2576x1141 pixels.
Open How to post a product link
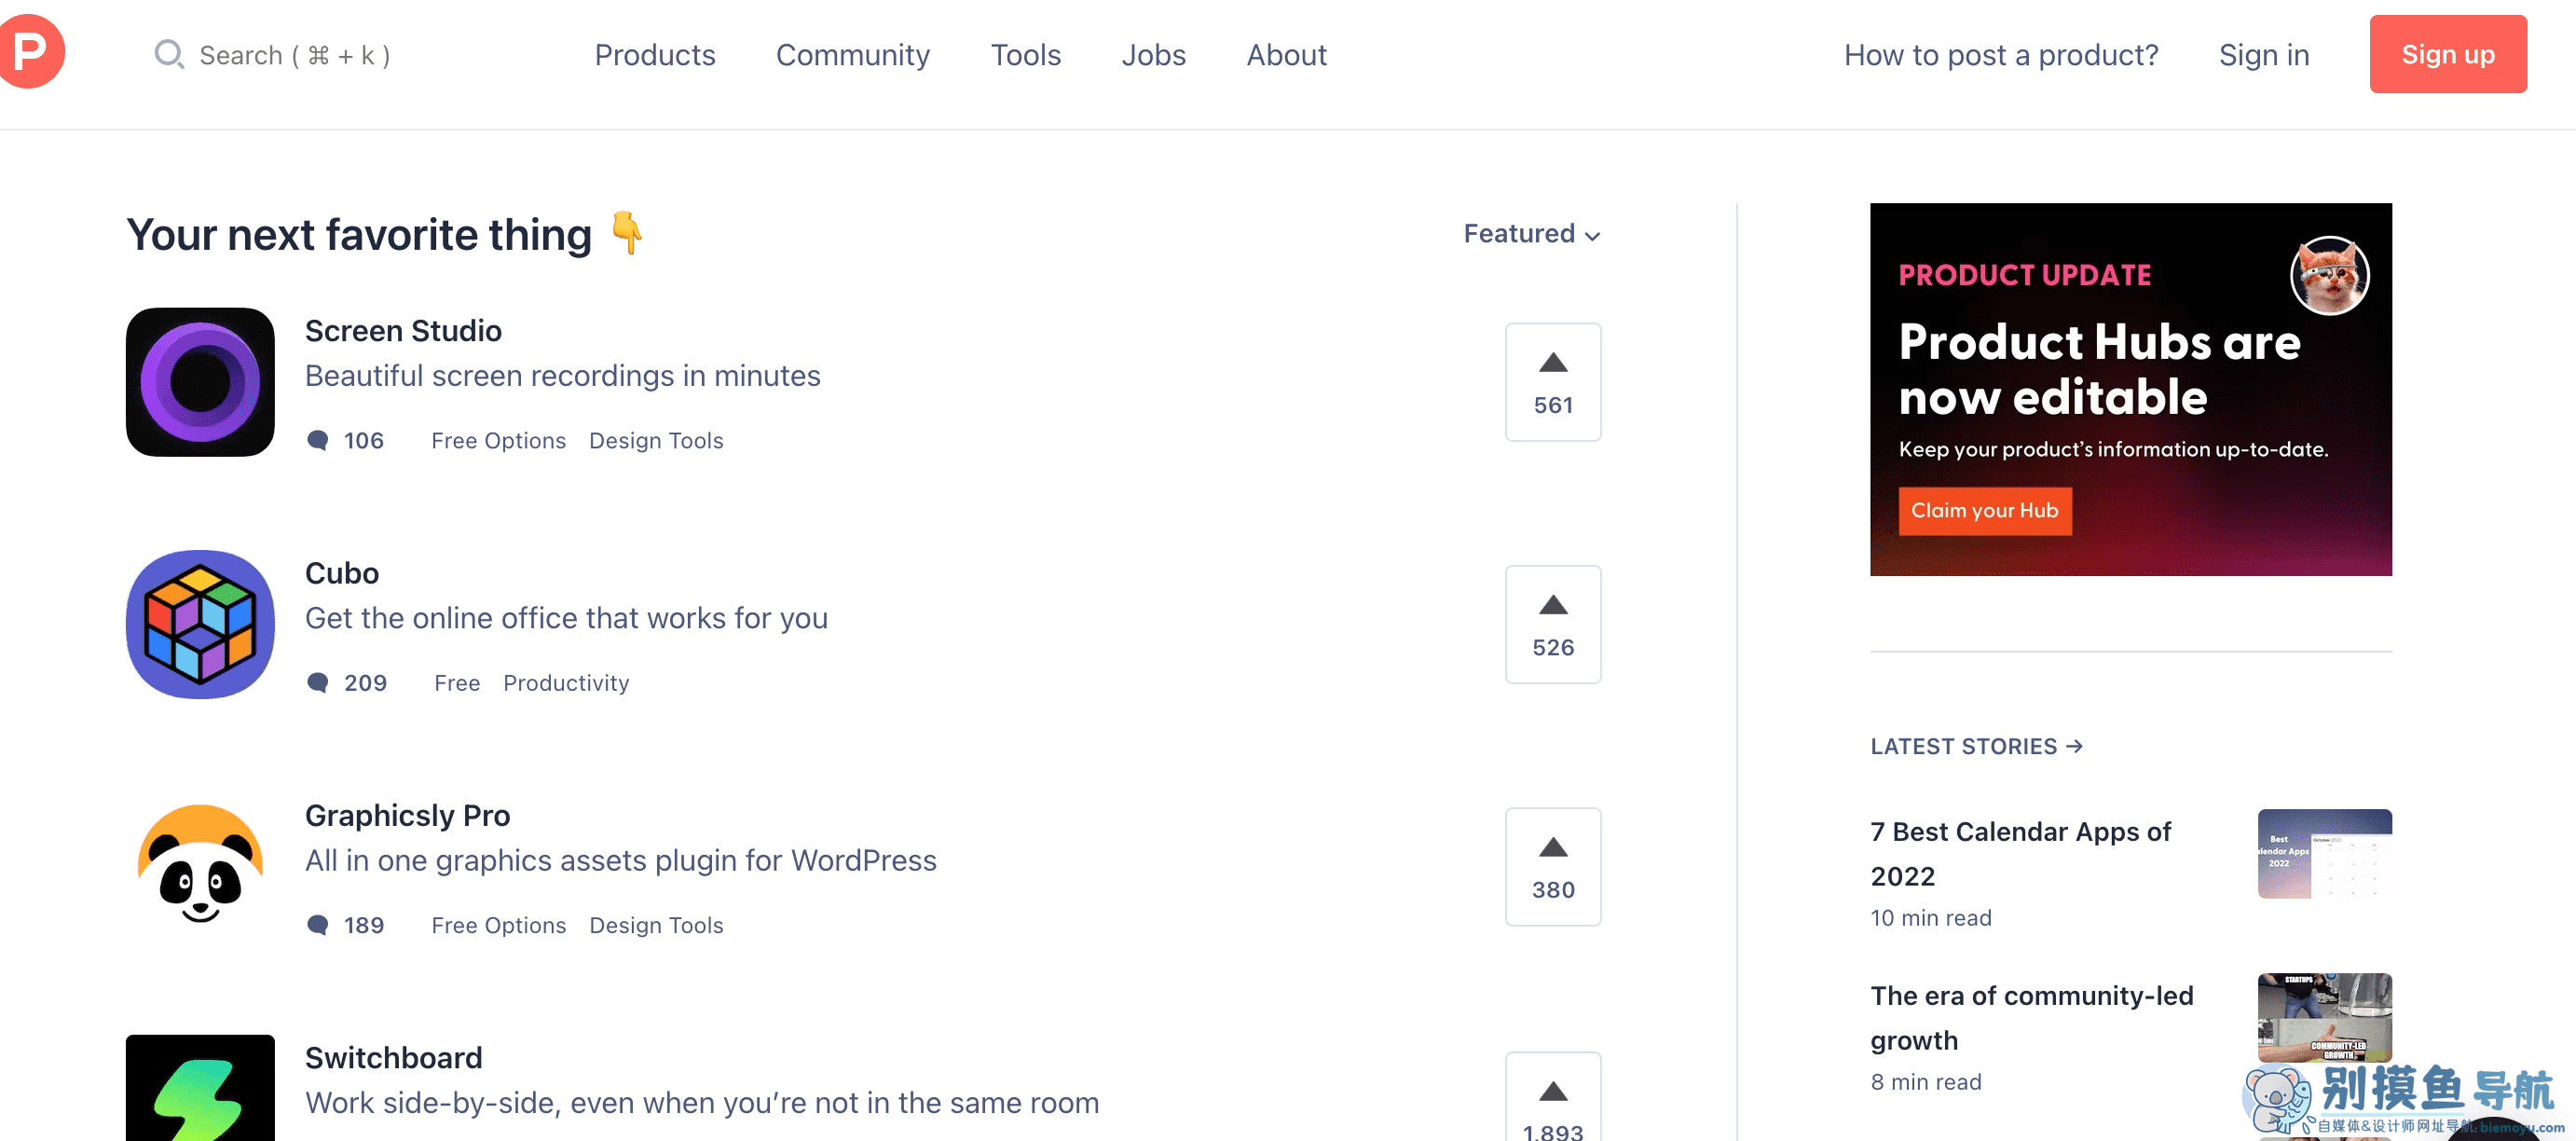[x=2001, y=55]
